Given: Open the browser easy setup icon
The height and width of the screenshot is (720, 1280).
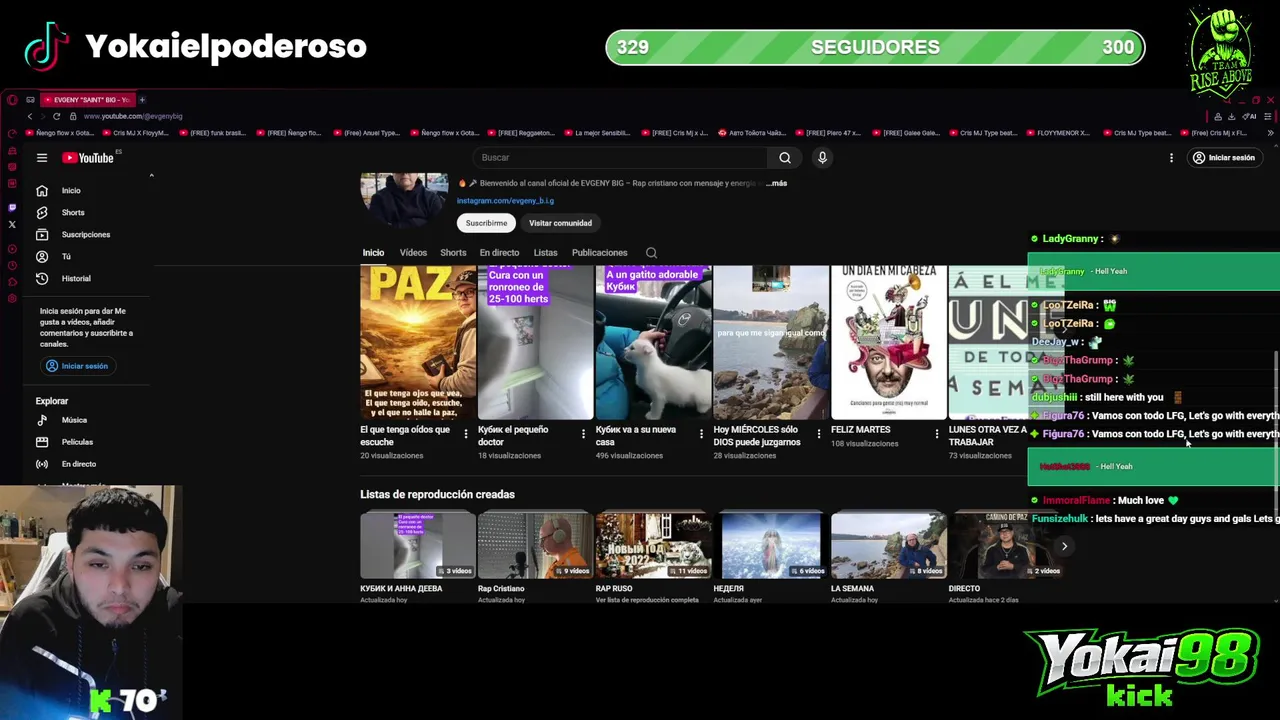Looking at the screenshot, I should (x=1267, y=116).
